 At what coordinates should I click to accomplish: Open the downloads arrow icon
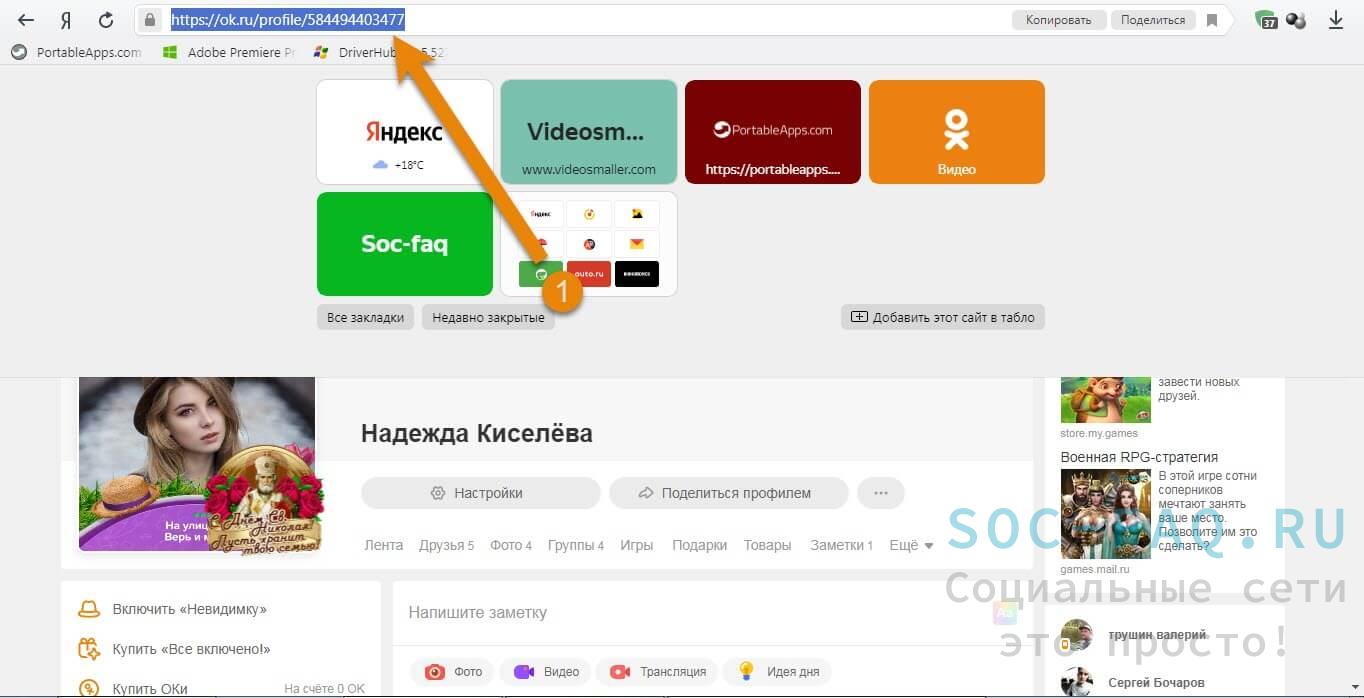coord(1336,20)
